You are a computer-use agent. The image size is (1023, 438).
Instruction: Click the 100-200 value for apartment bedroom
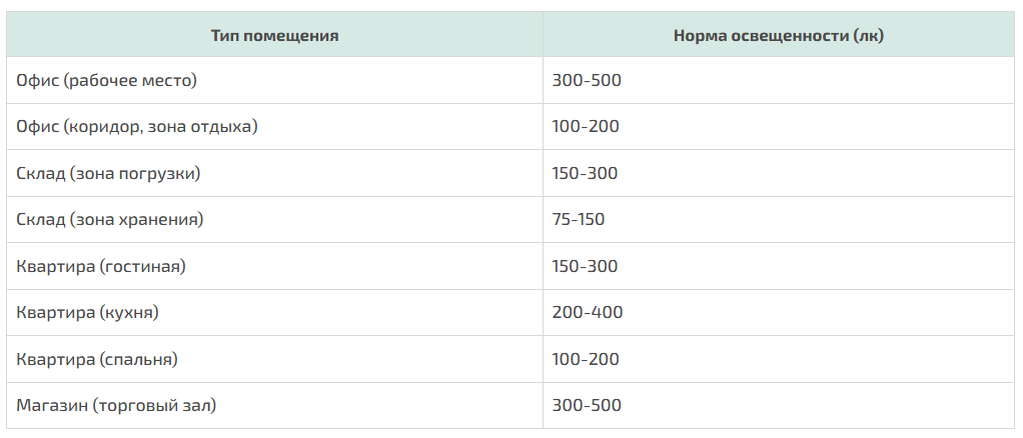(x=585, y=359)
